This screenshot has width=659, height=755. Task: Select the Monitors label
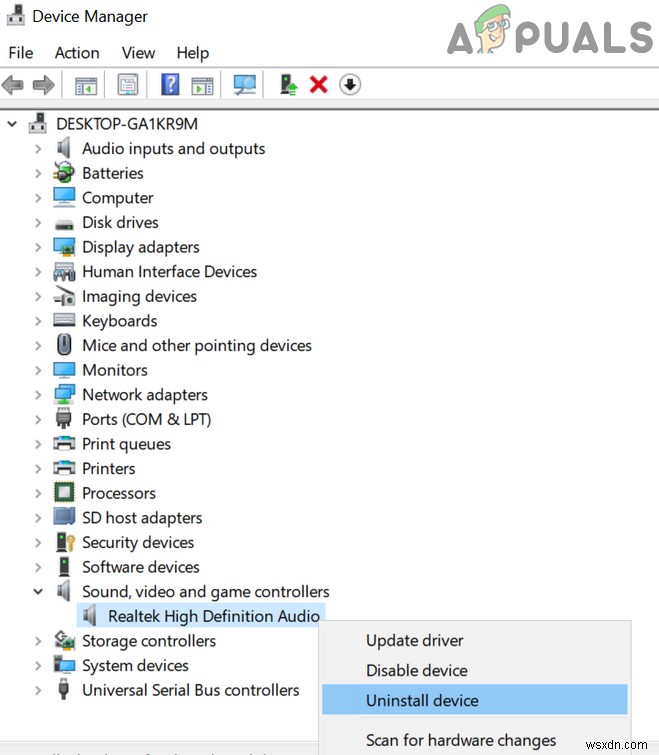(x=115, y=370)
